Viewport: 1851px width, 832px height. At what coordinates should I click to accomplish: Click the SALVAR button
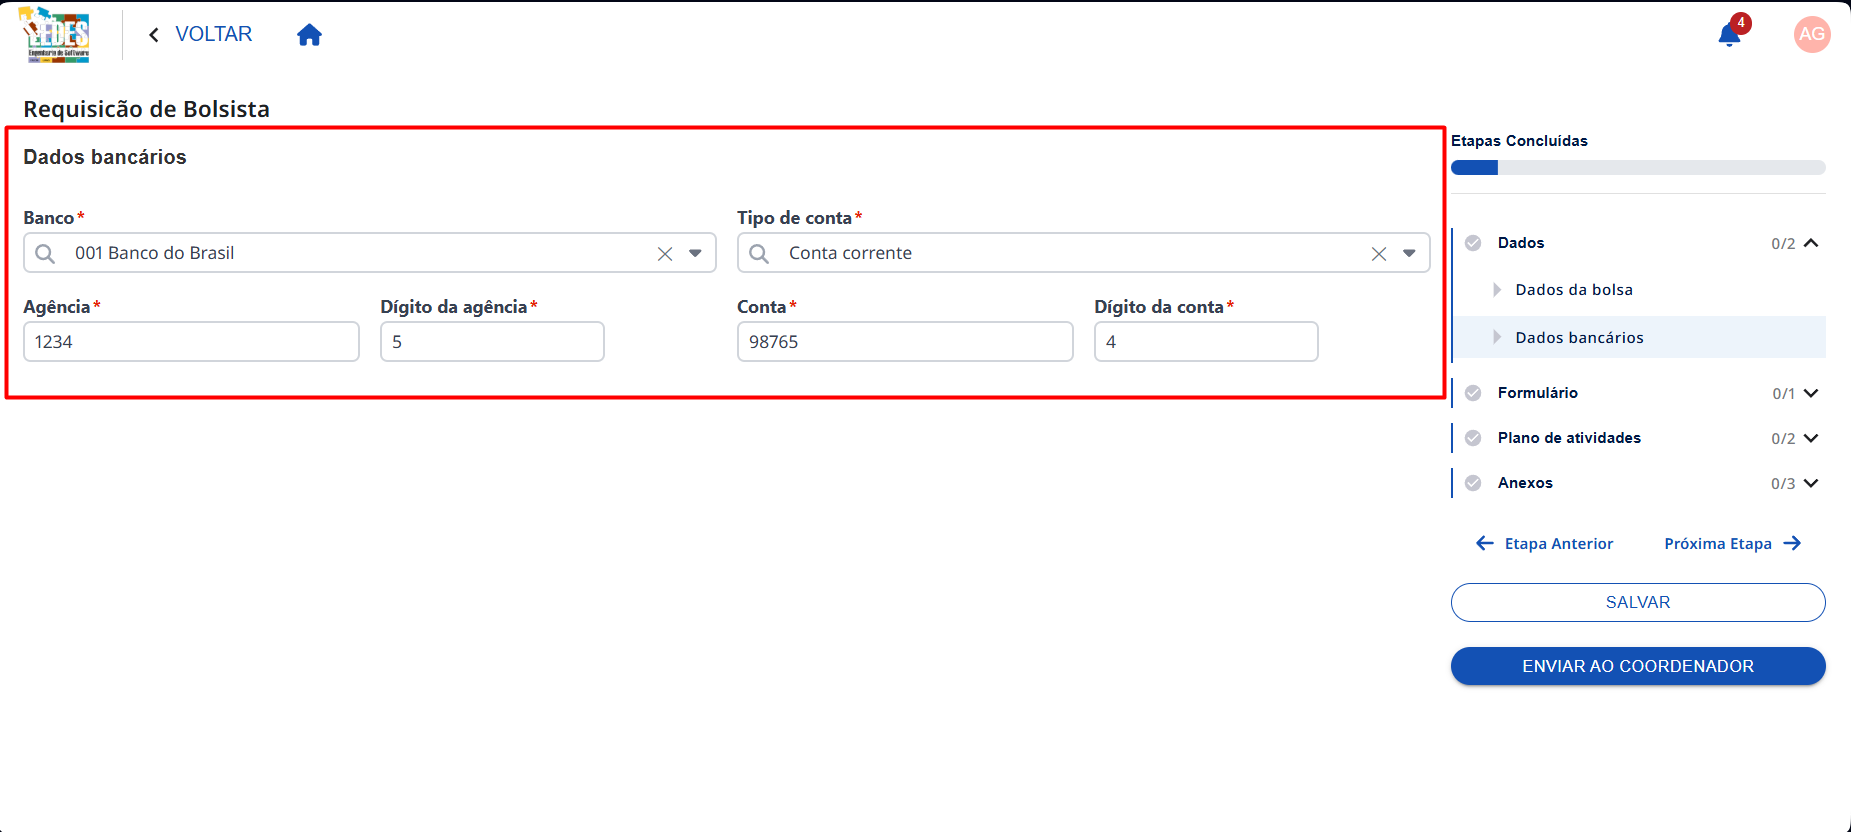pyautogui.click(x=1638, y=602)
